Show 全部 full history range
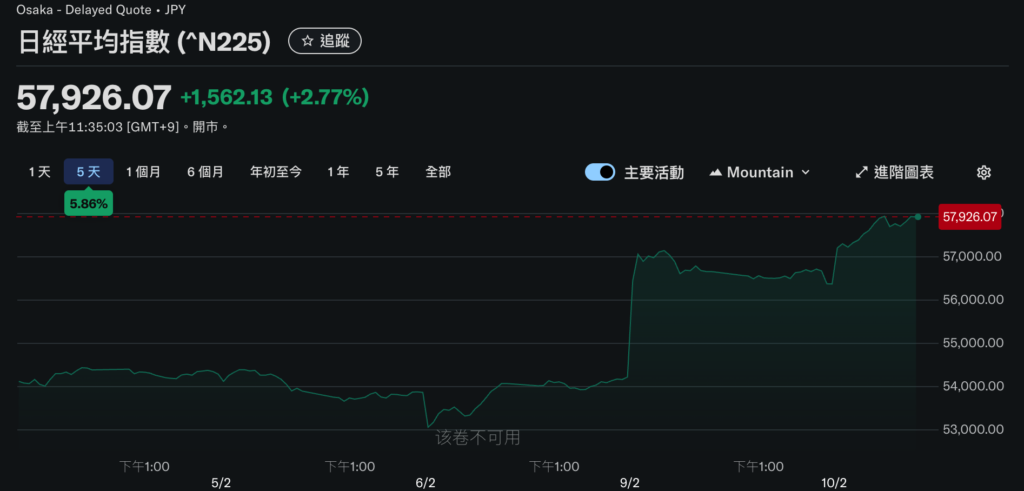 (x=438, y=172)
